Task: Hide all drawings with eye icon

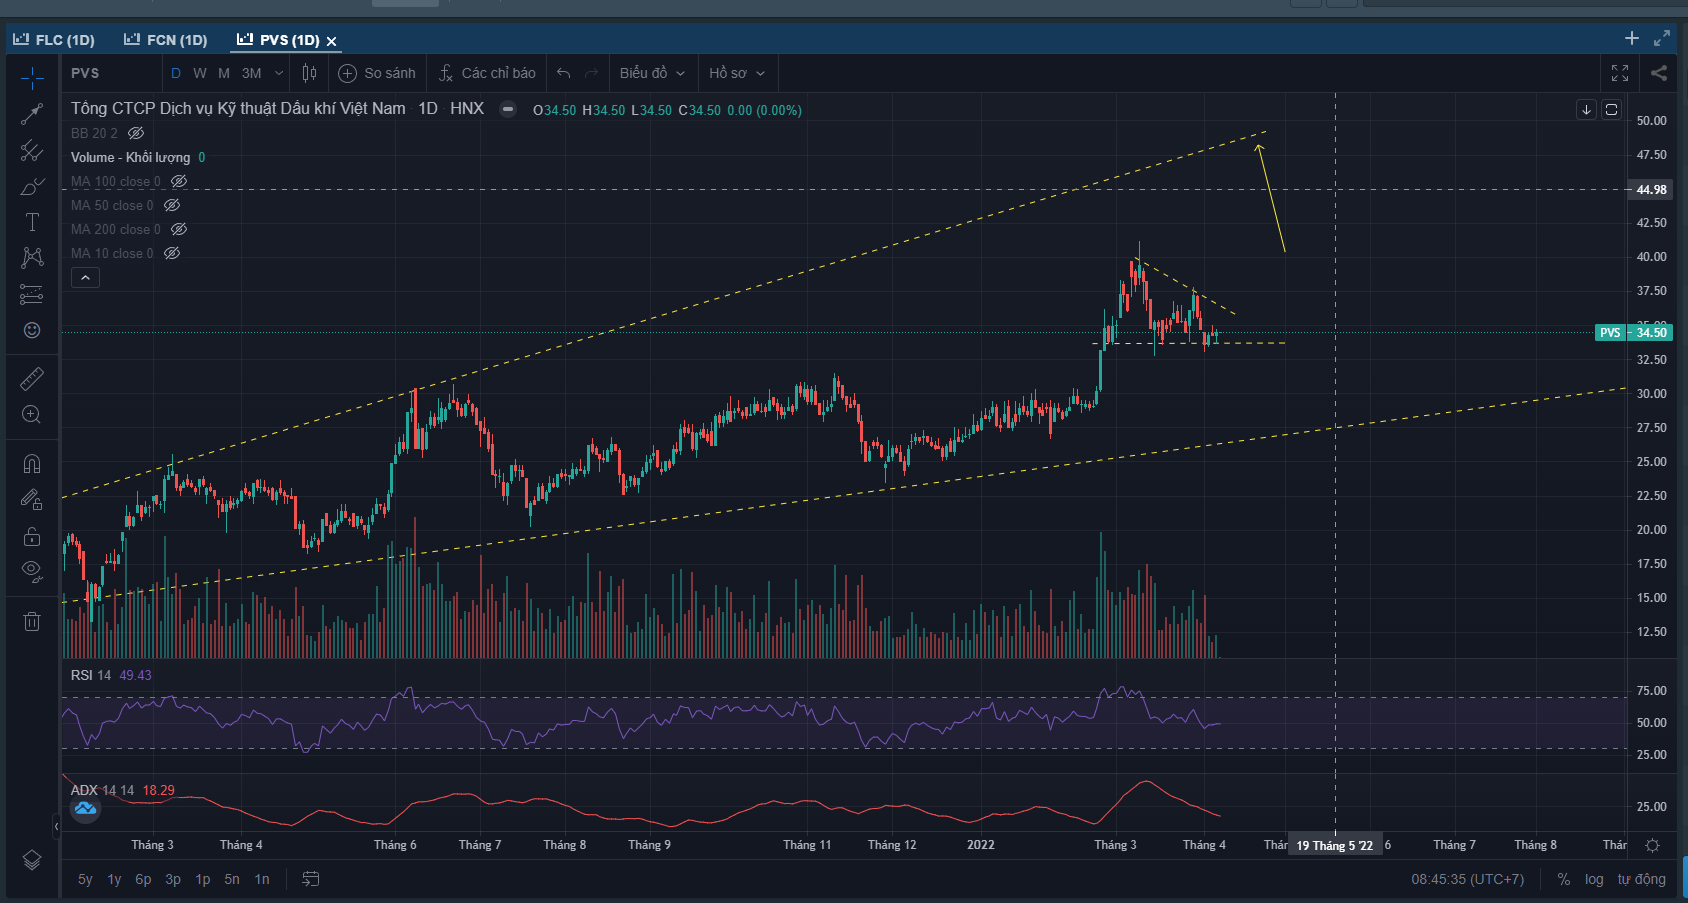Action: [x=32, y=572]
